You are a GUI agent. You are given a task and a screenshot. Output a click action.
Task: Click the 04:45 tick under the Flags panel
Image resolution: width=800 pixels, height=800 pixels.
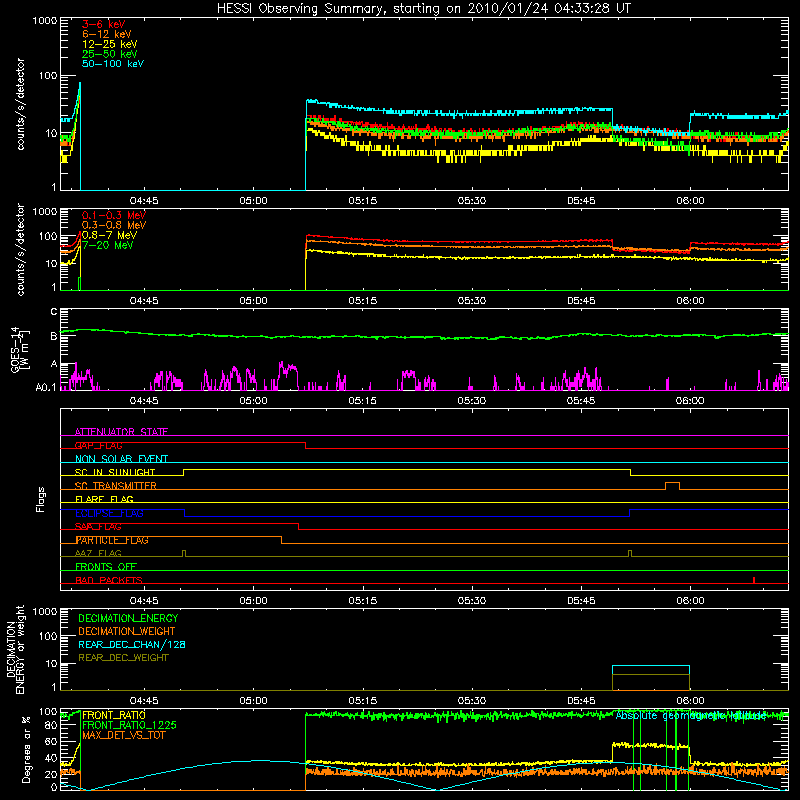click(144, 601)
